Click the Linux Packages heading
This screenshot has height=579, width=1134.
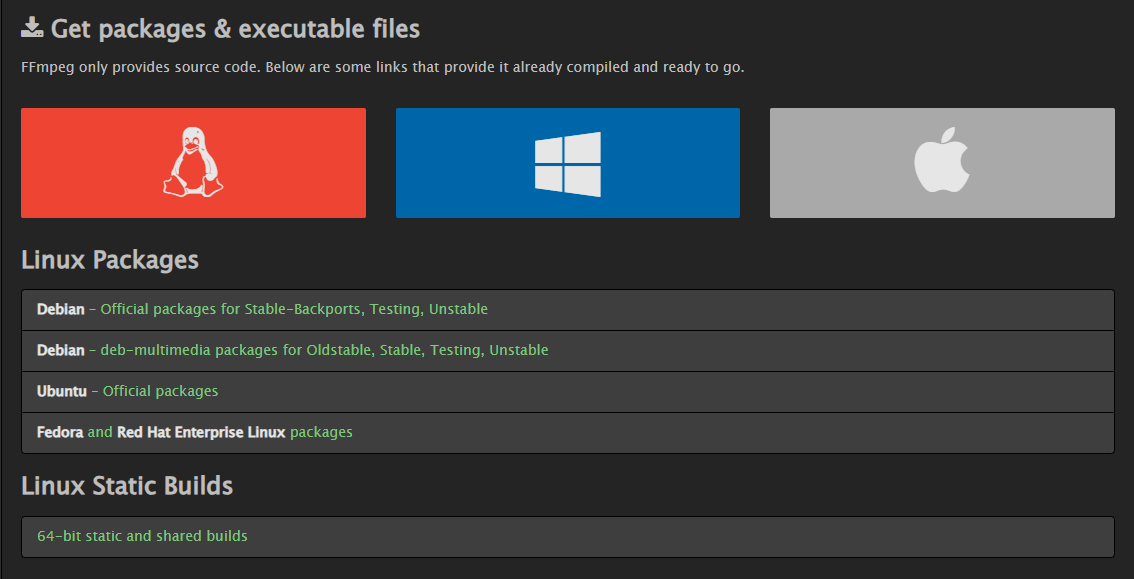tap(110, 260)
